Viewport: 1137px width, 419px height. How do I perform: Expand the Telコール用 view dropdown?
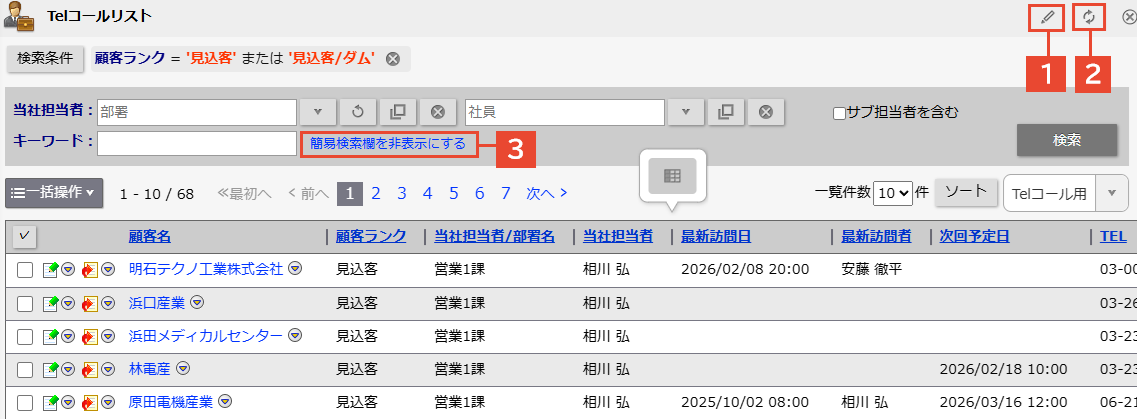coord(1112,193)
